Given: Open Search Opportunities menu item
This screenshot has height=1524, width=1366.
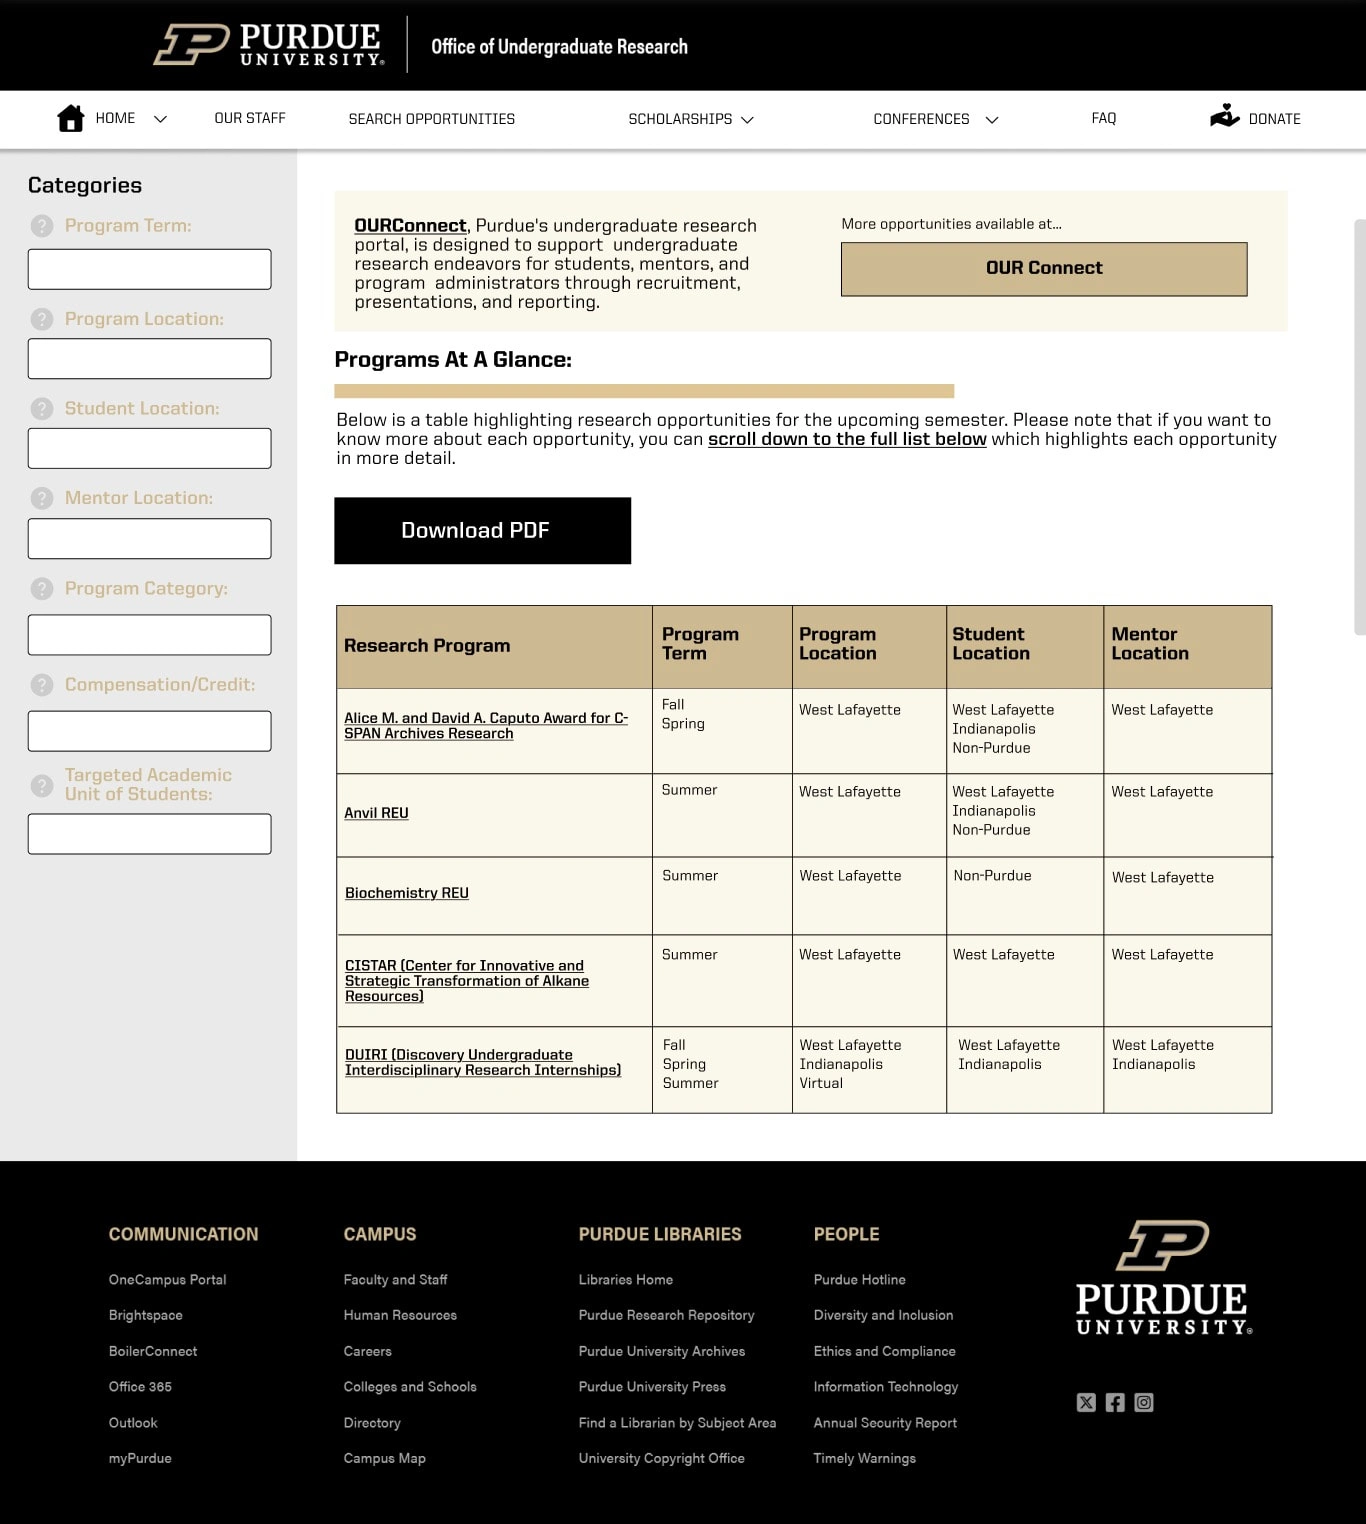Looking at the screenshot, I should click(x=432, y=119).
